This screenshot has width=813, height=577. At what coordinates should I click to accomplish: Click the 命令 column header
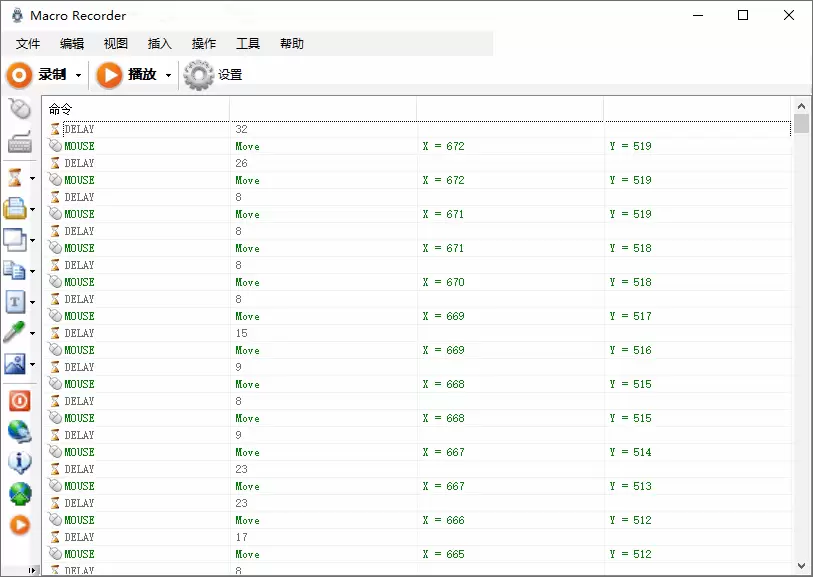136,109
